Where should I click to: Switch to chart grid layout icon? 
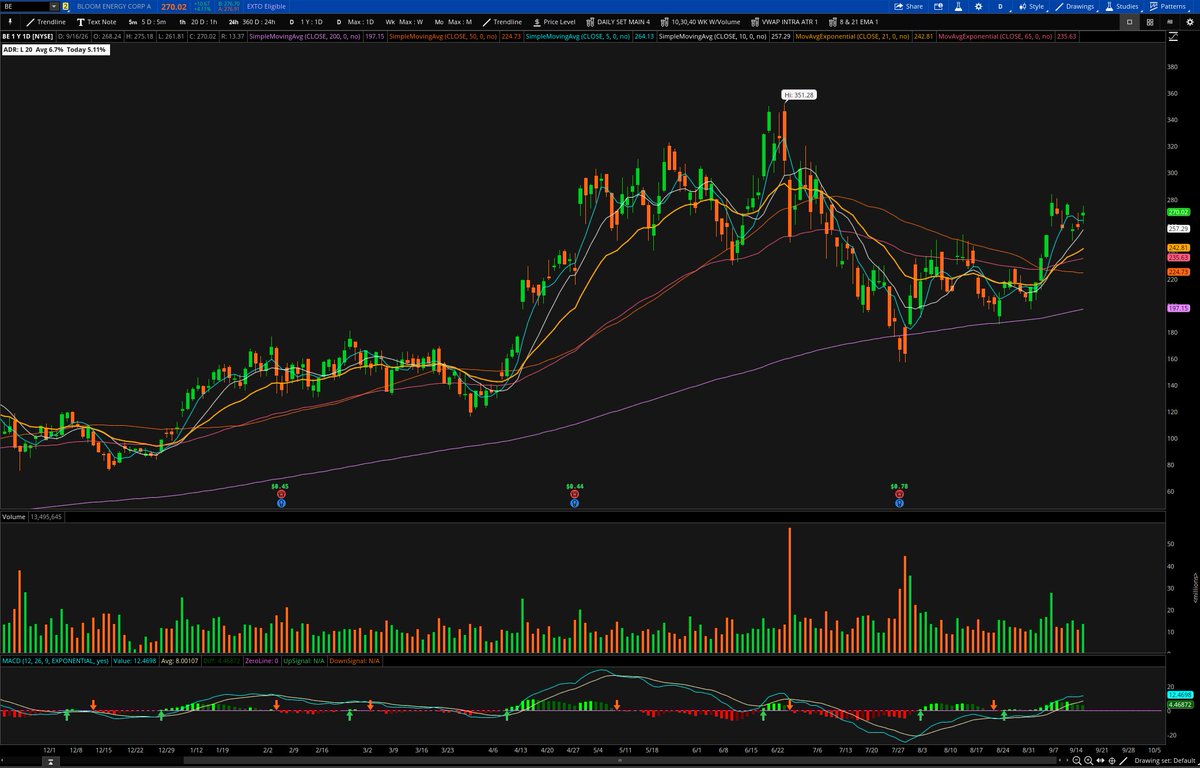(1150, 21)
